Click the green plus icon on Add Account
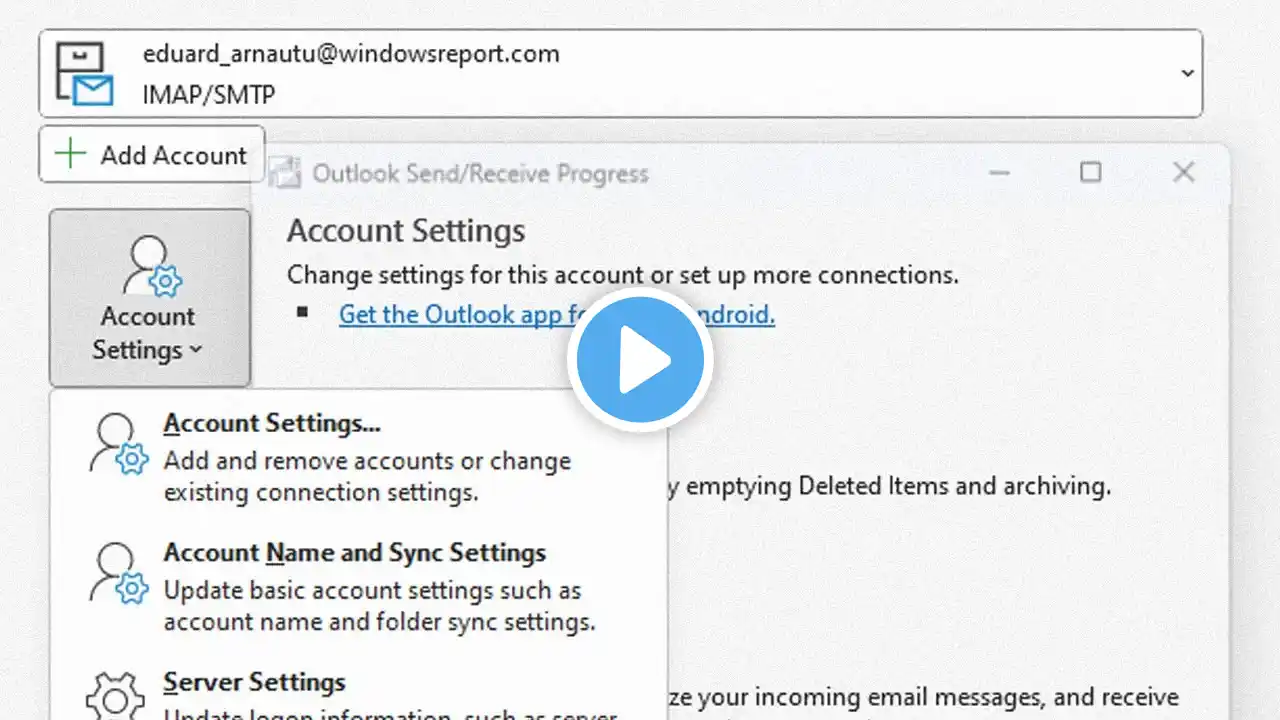The height and width of the screenshot is (720, 1280). [71, 154]
